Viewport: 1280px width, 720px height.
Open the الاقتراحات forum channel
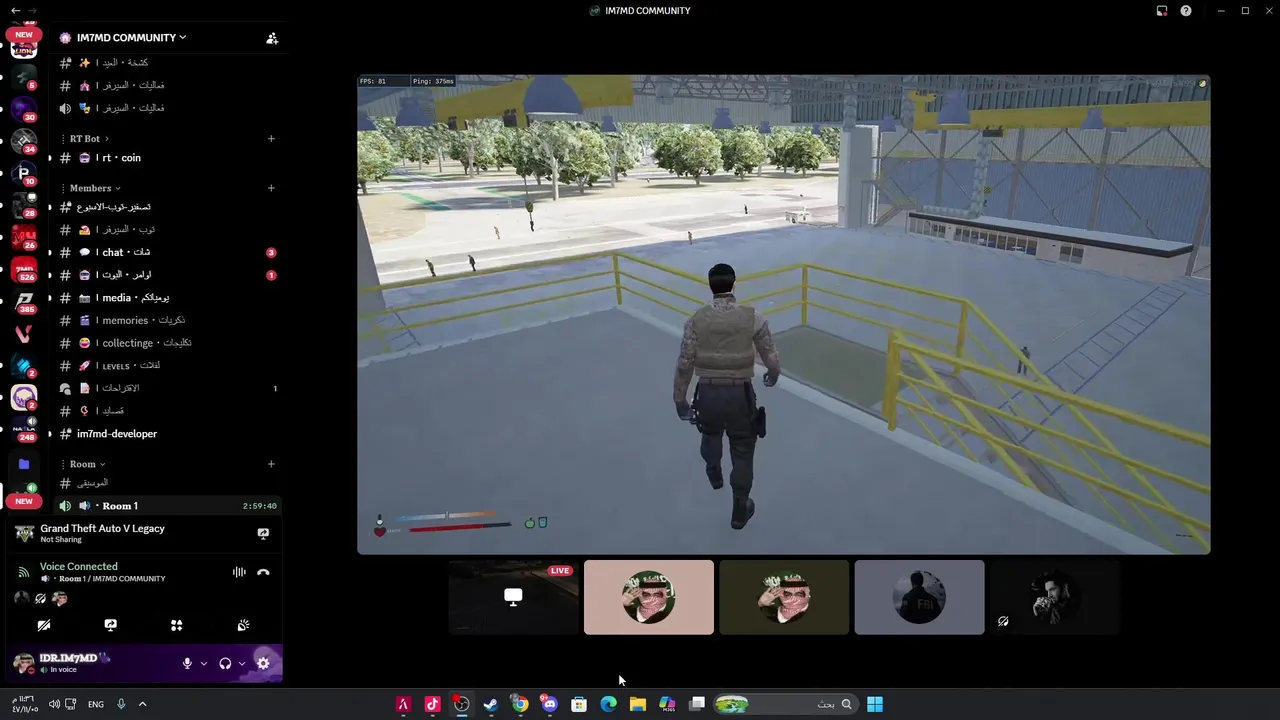165,388
